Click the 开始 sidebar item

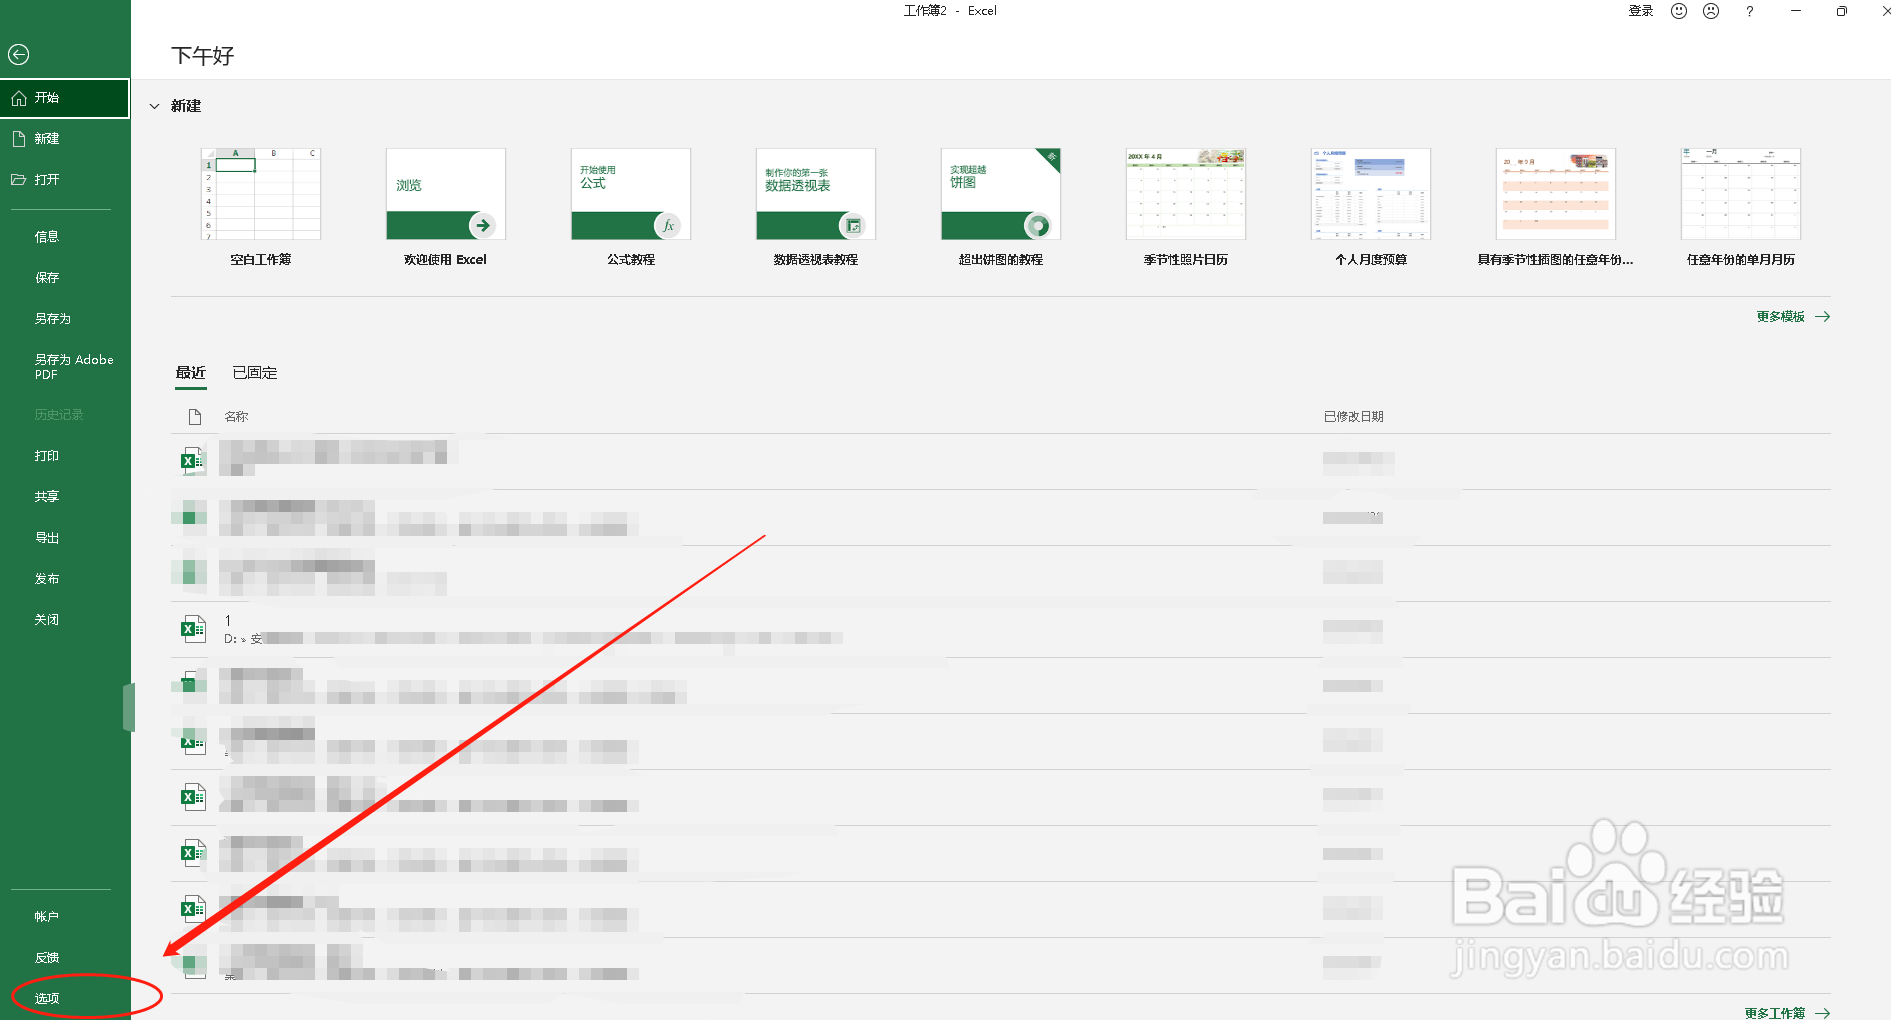click(x=65, y=98)
